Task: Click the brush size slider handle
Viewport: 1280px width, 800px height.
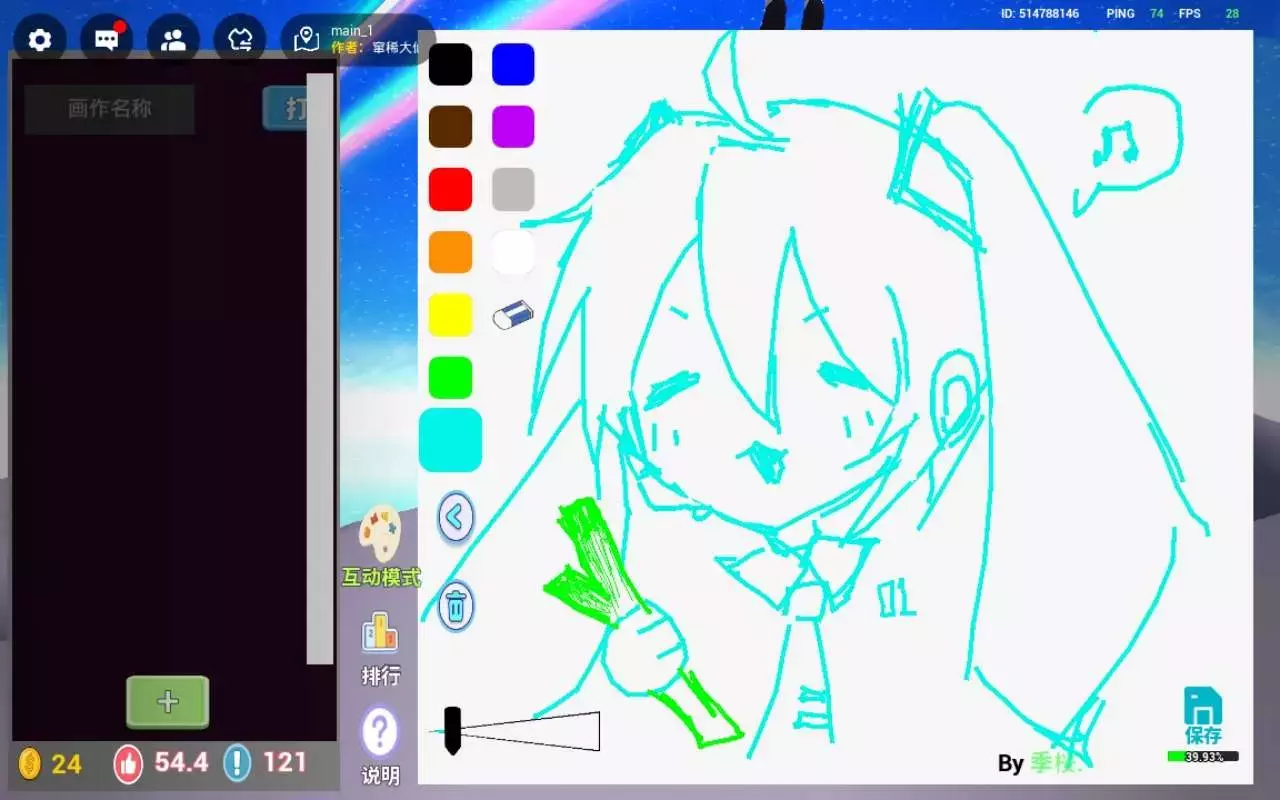Action: (x=452, y=731)
